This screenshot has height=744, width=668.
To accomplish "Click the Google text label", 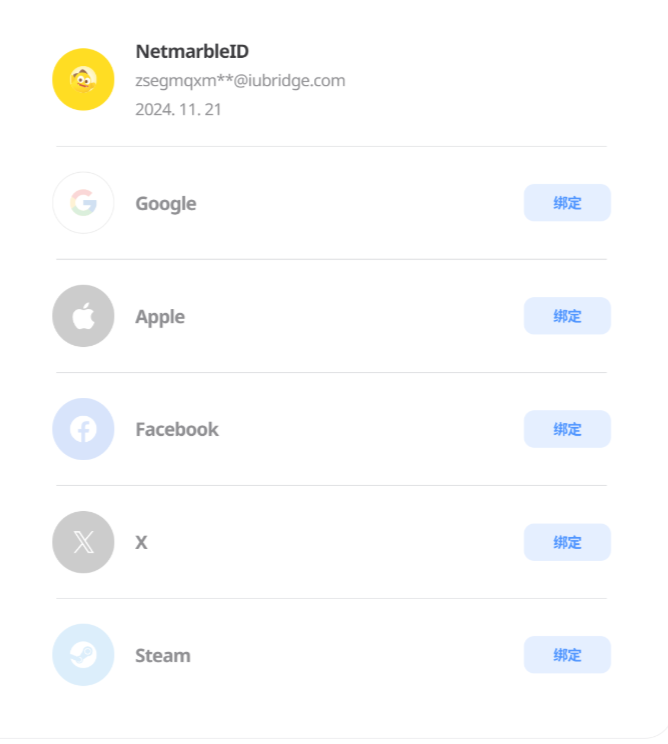I will pyautogui.click(x=166, y=204).
